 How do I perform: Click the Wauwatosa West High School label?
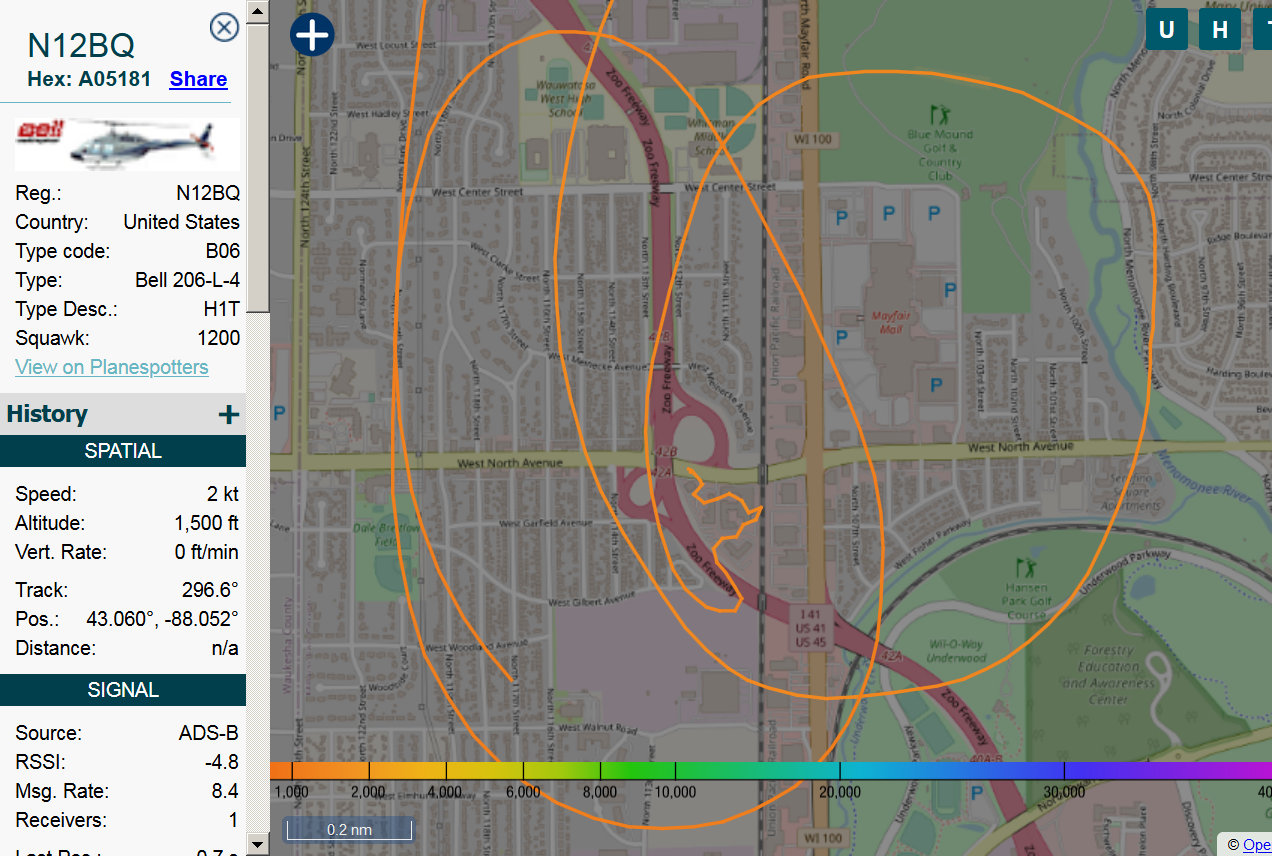point(566,98)
